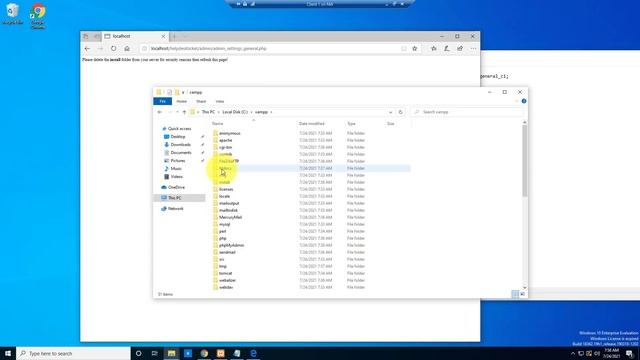Open Home ribbon tab in File Explorer
This screenshot has width=640, height=360.
[182, 101]
